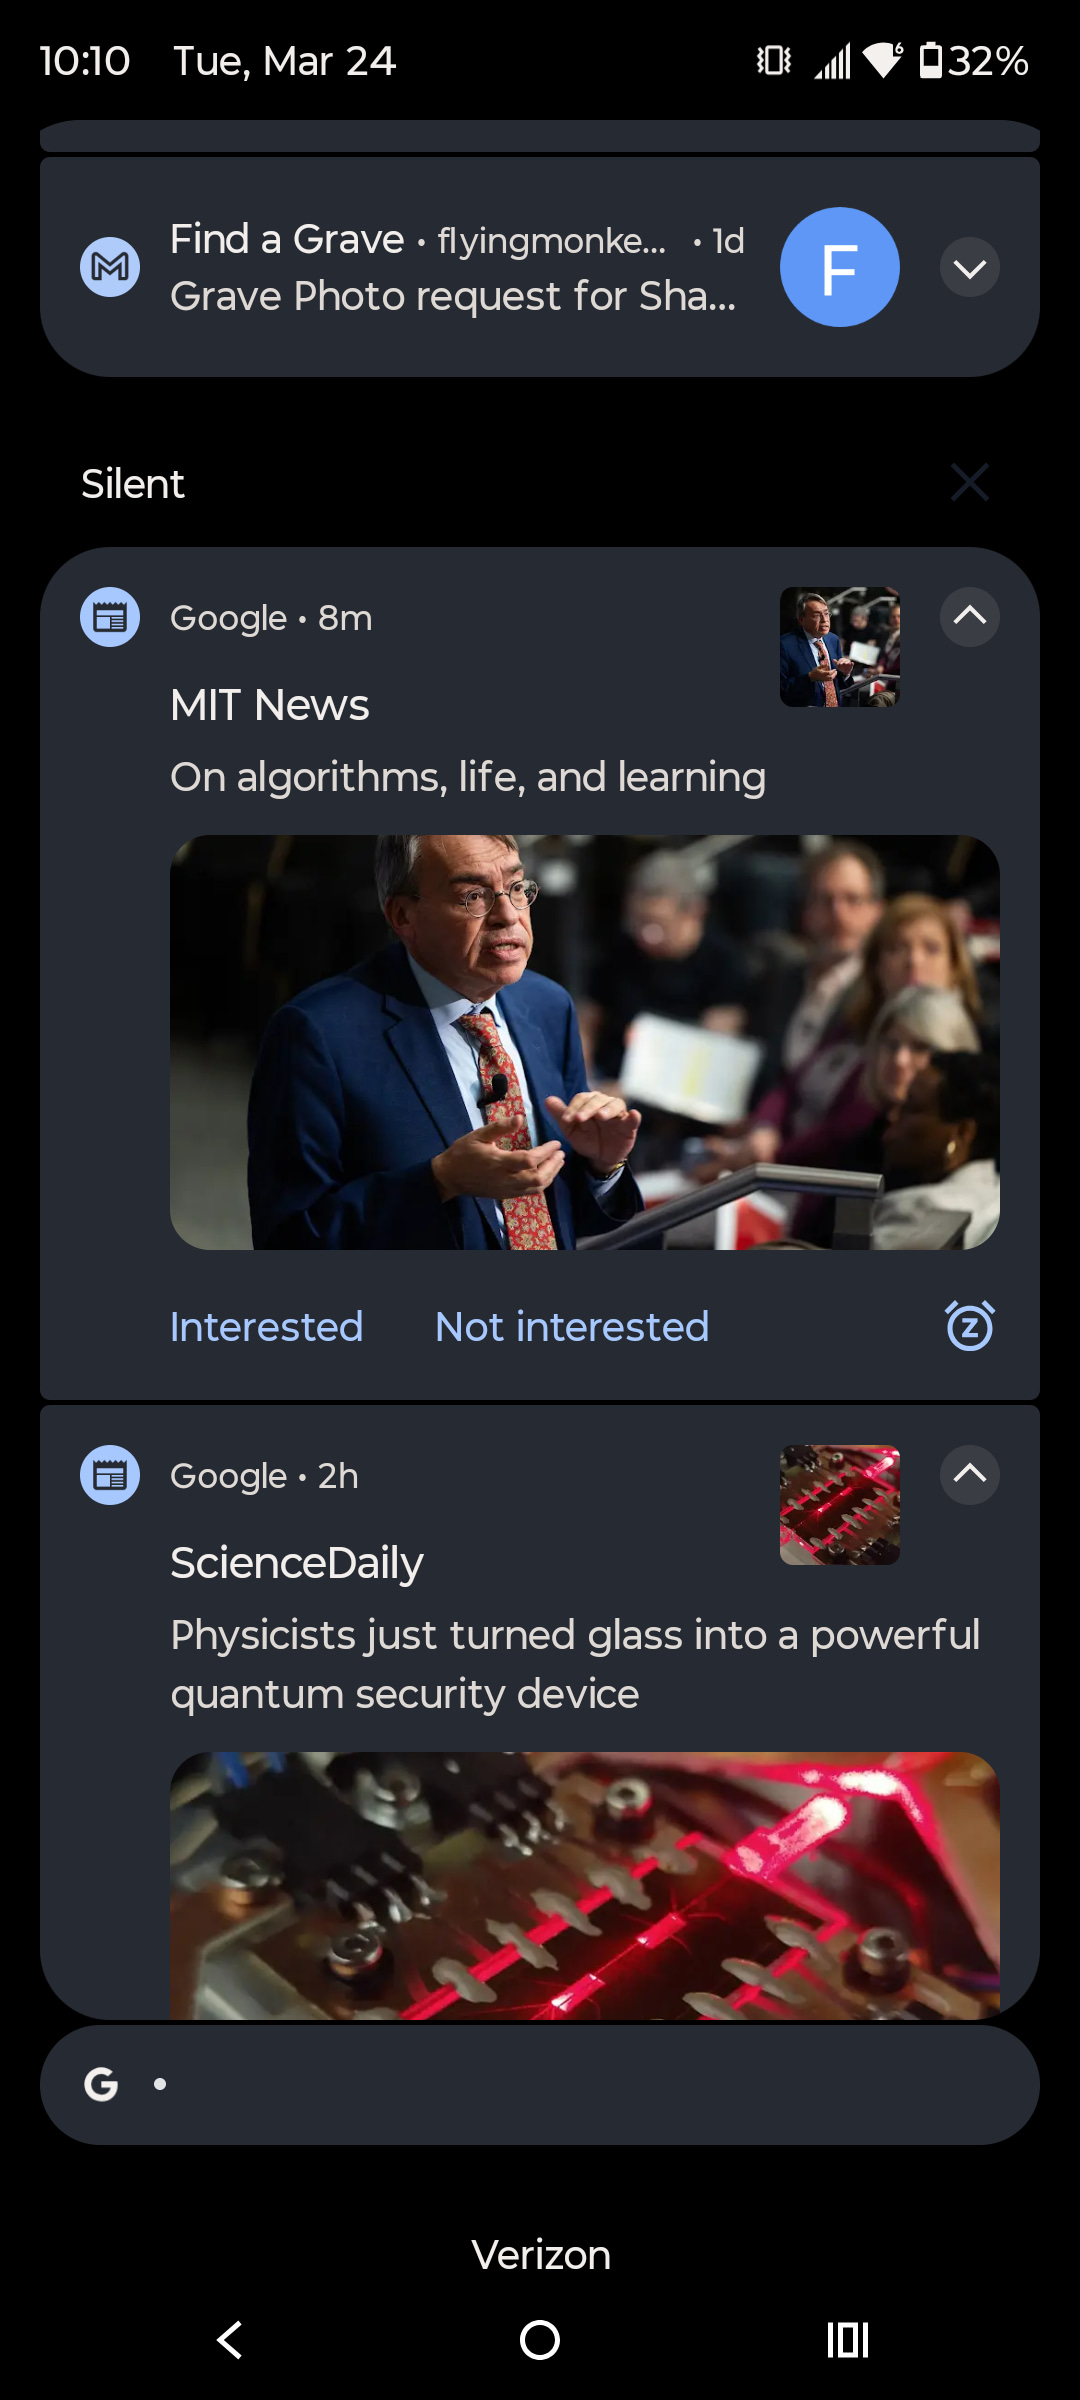Clear all silent notifications with X
1080x2400 pixels.
pyautogui.click(x=969, y=483)
